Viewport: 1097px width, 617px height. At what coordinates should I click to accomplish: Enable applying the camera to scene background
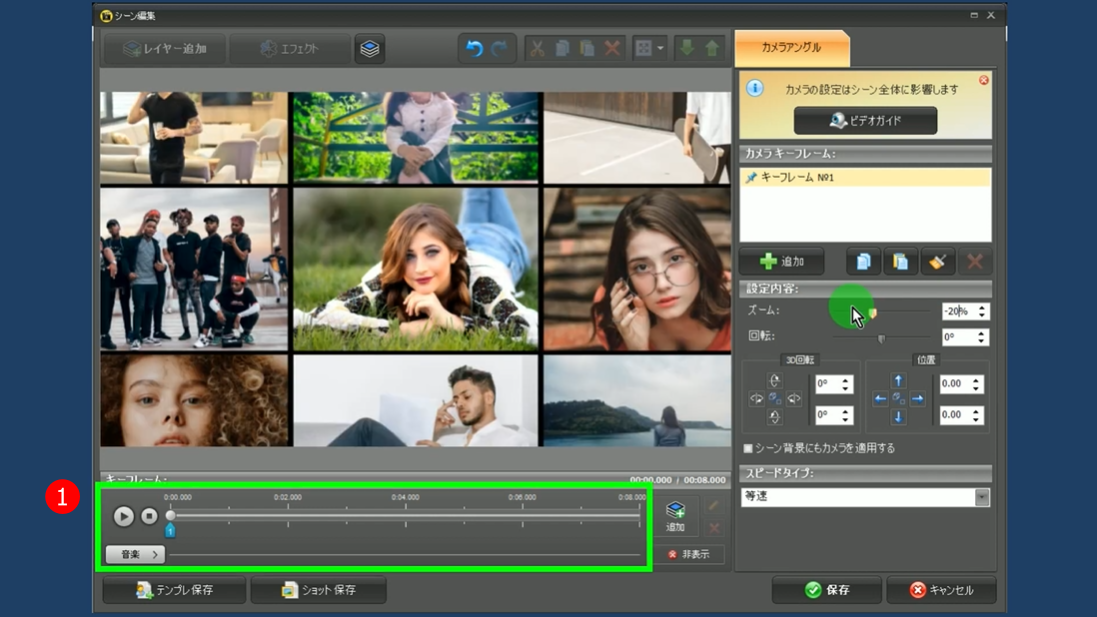(748, 448)
